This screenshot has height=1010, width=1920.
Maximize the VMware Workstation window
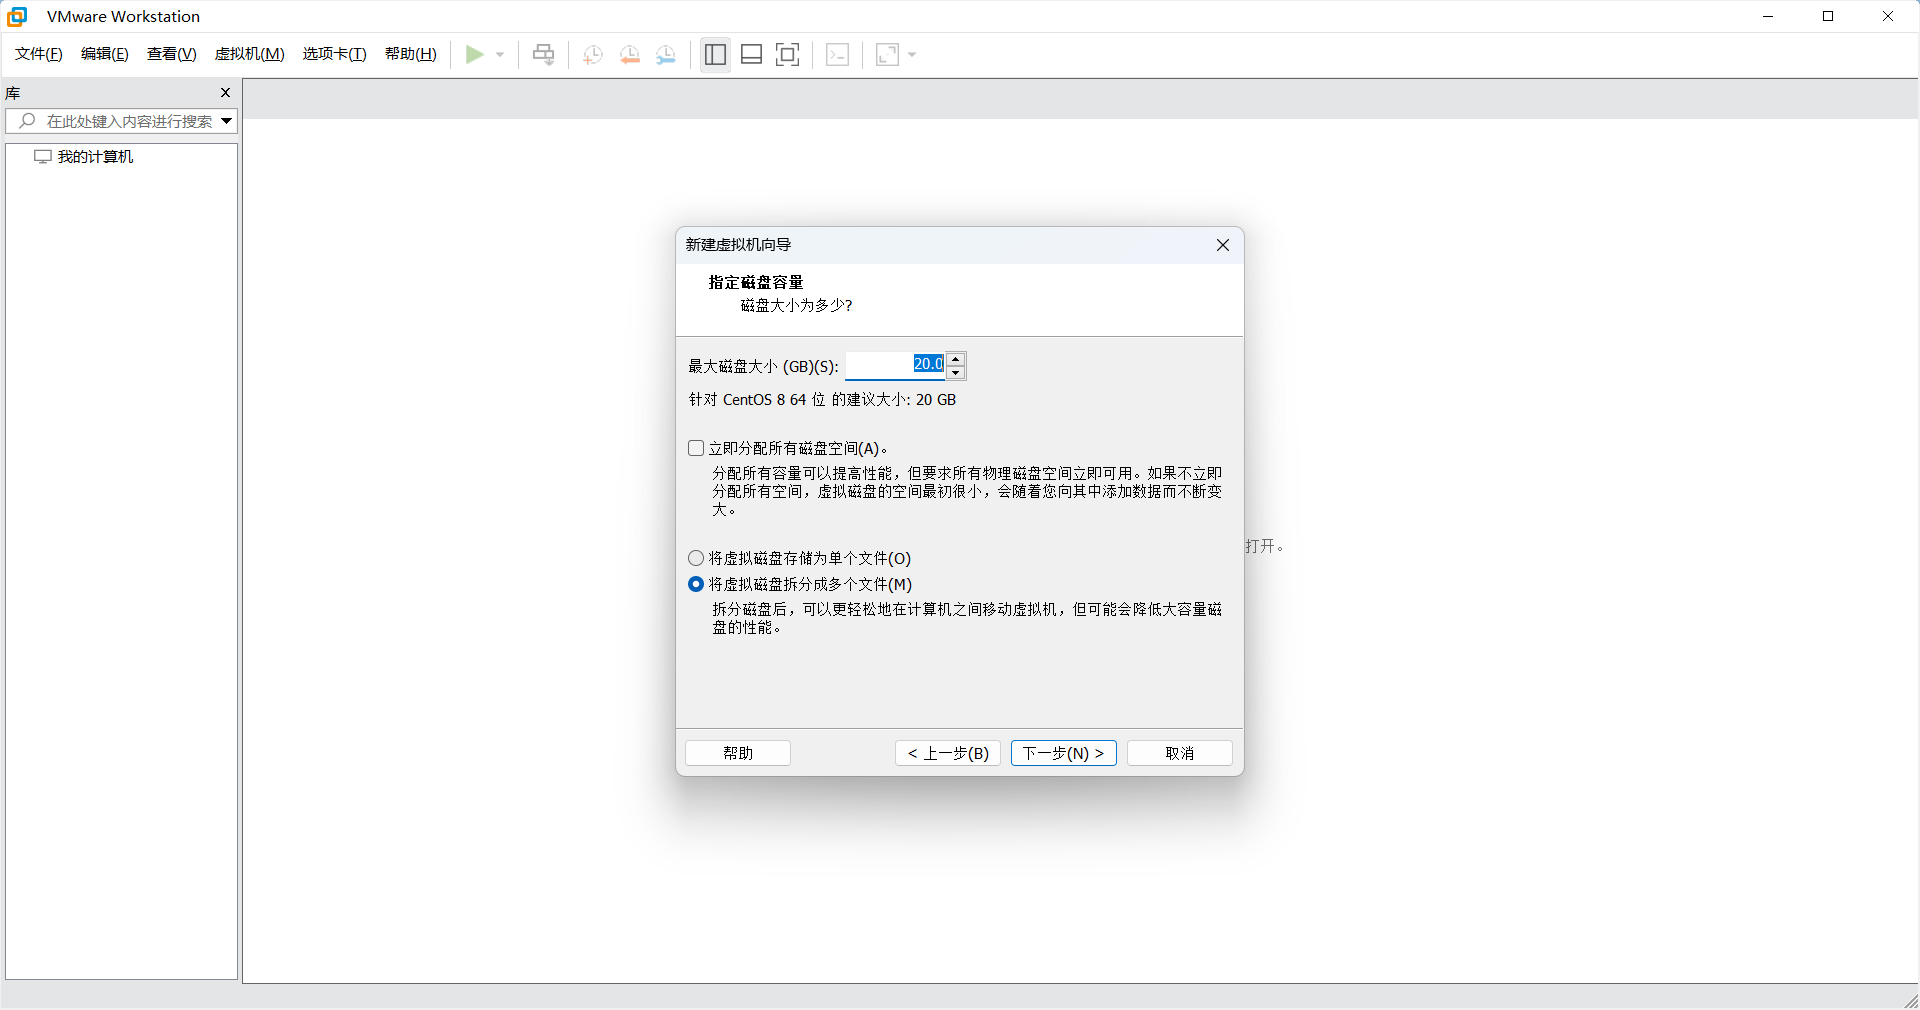[x=1828, y=16]
